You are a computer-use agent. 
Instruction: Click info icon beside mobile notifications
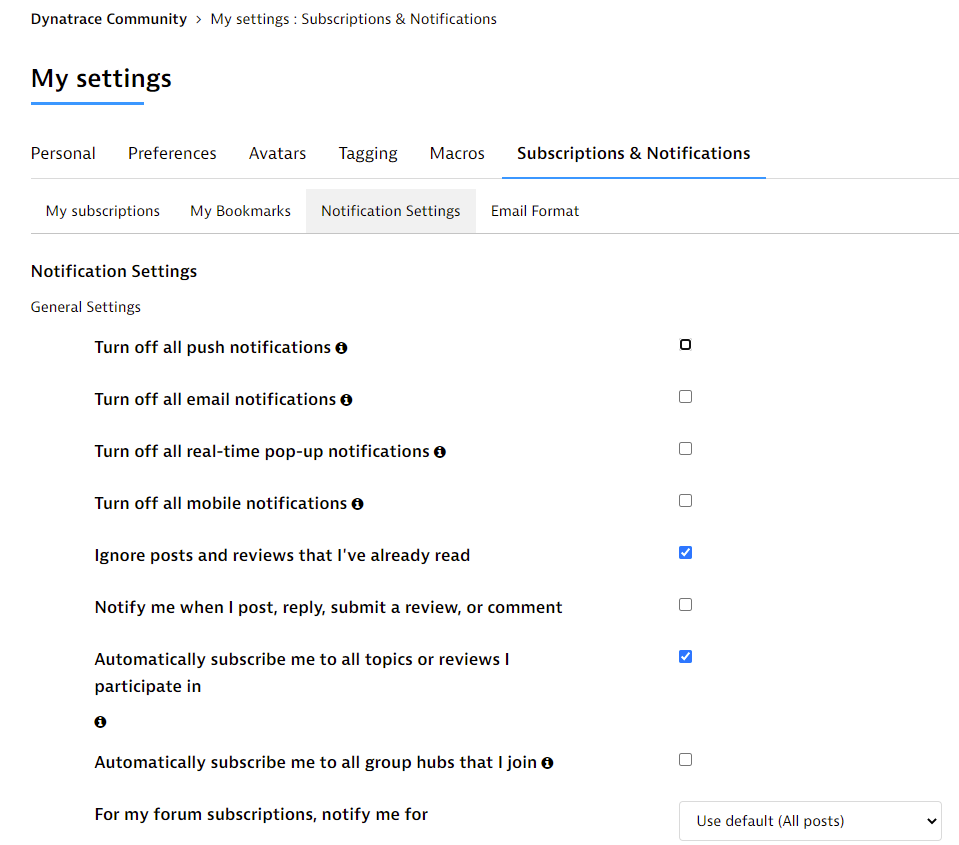coord(357,504)
